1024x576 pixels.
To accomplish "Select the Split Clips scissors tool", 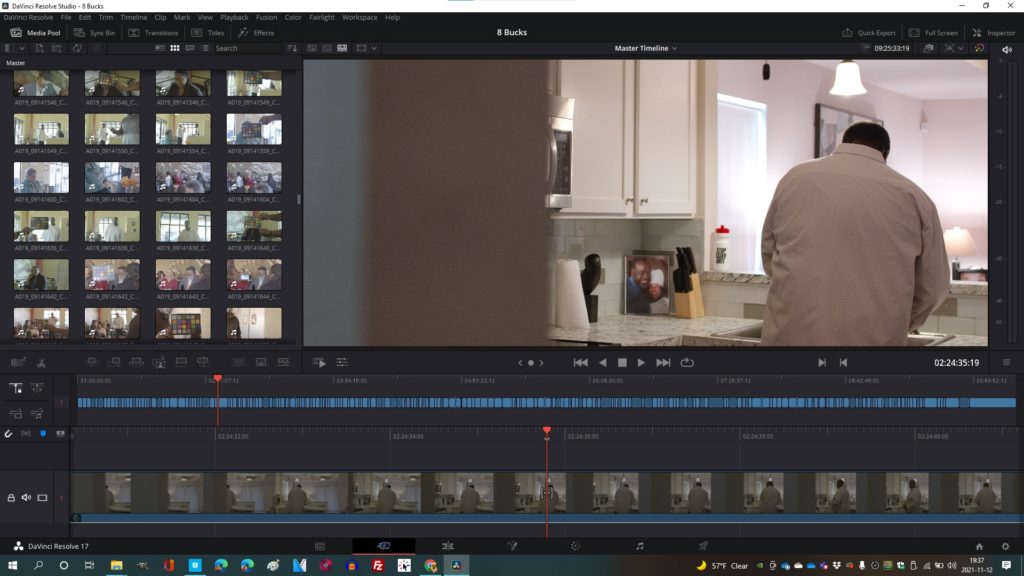I will pyautogui.click(x=41, y=362).
